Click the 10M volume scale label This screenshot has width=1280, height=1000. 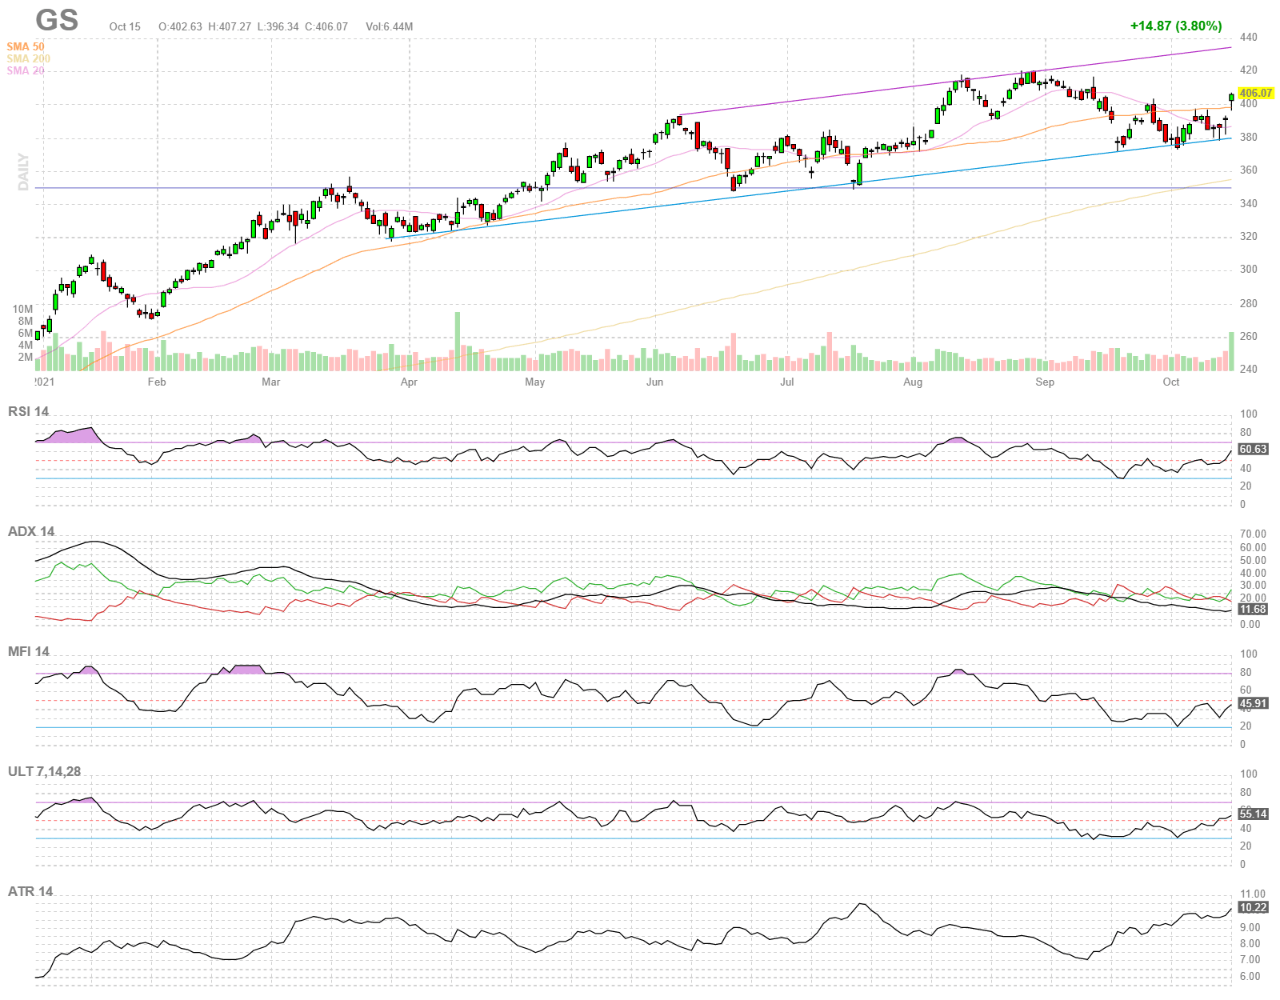[x=23, y=310]
